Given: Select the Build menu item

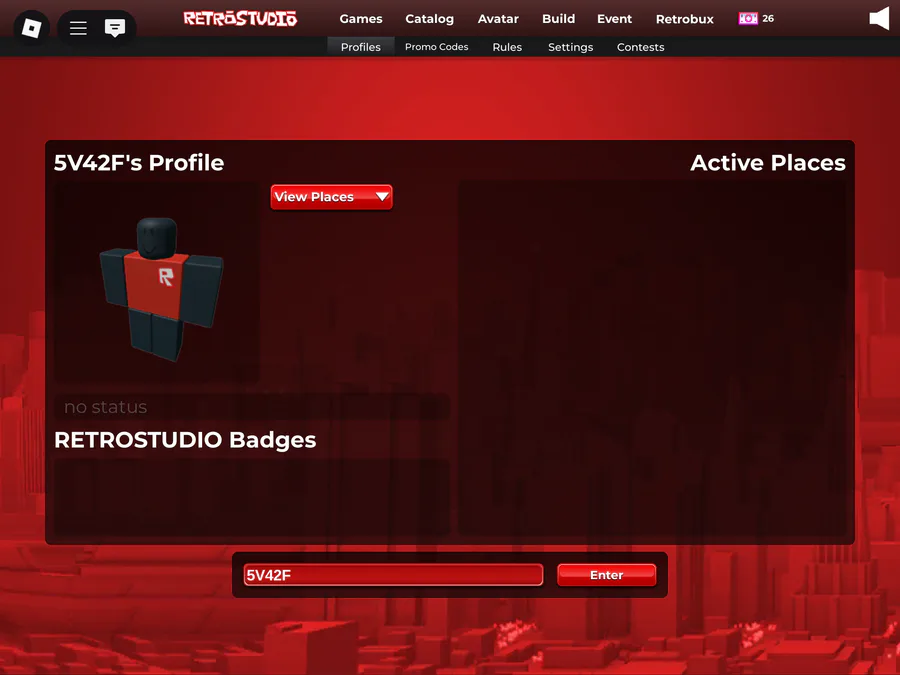Looking at the screenshot, I should coord(558,19).
